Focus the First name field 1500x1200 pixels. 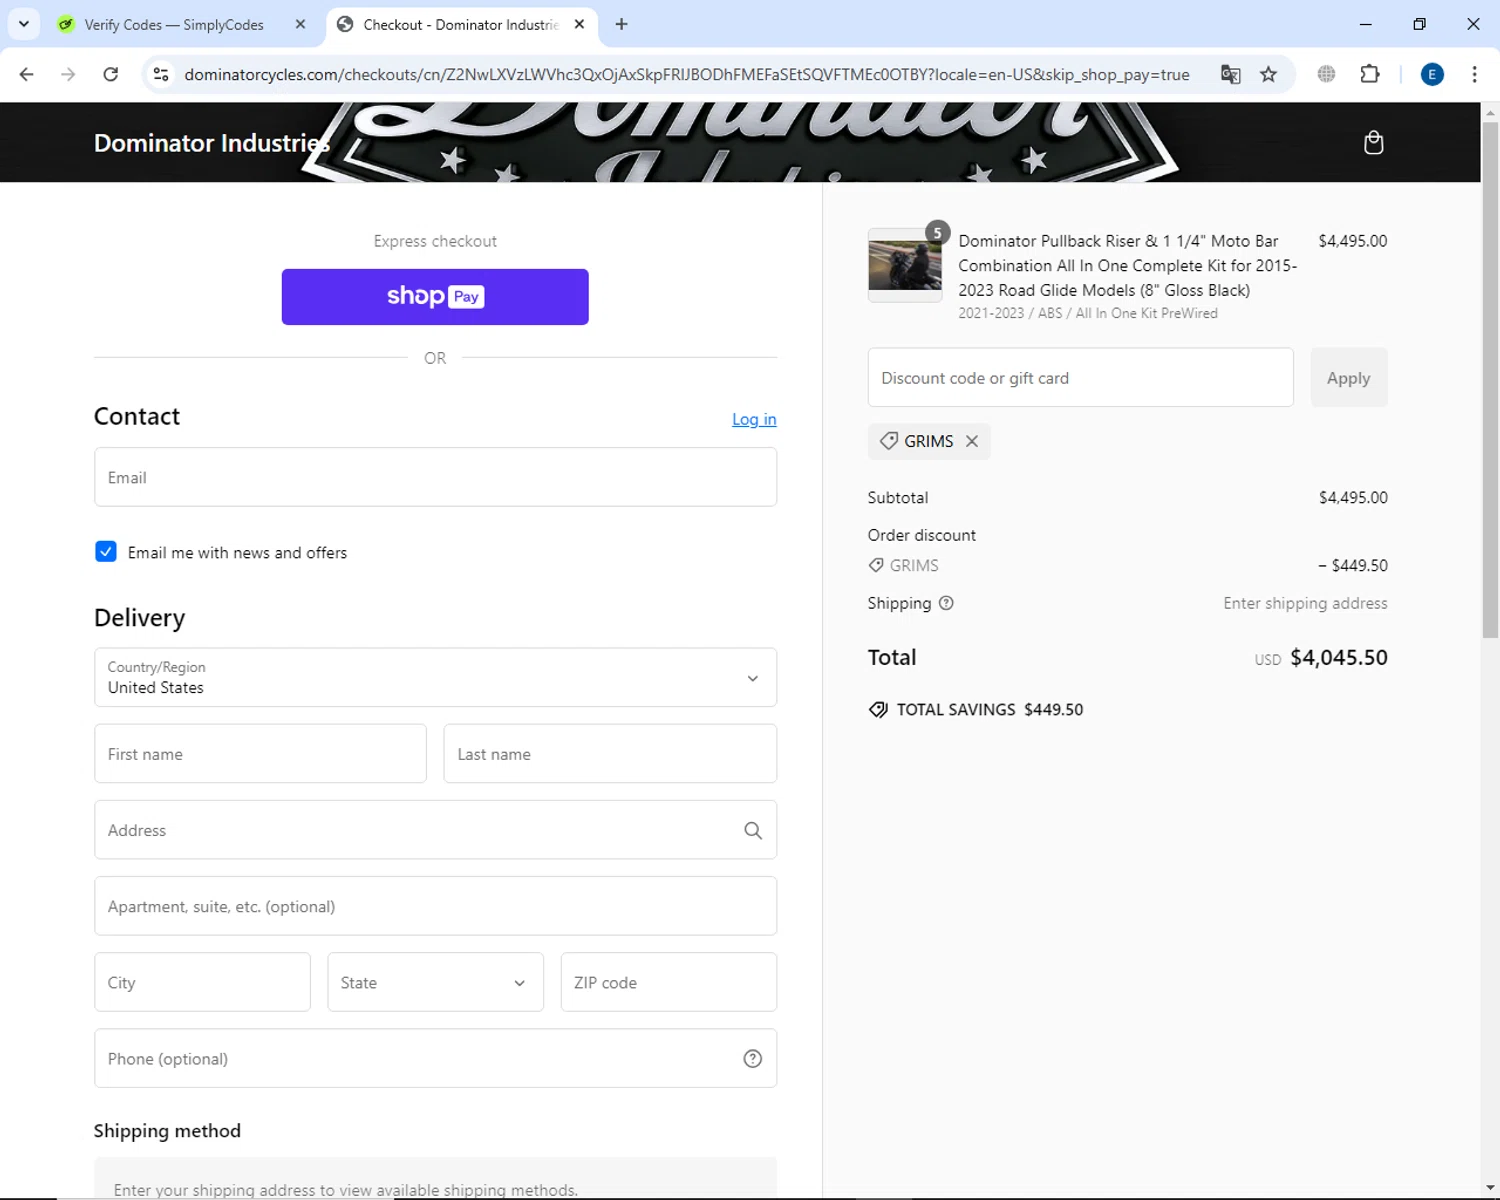[260, 754]
